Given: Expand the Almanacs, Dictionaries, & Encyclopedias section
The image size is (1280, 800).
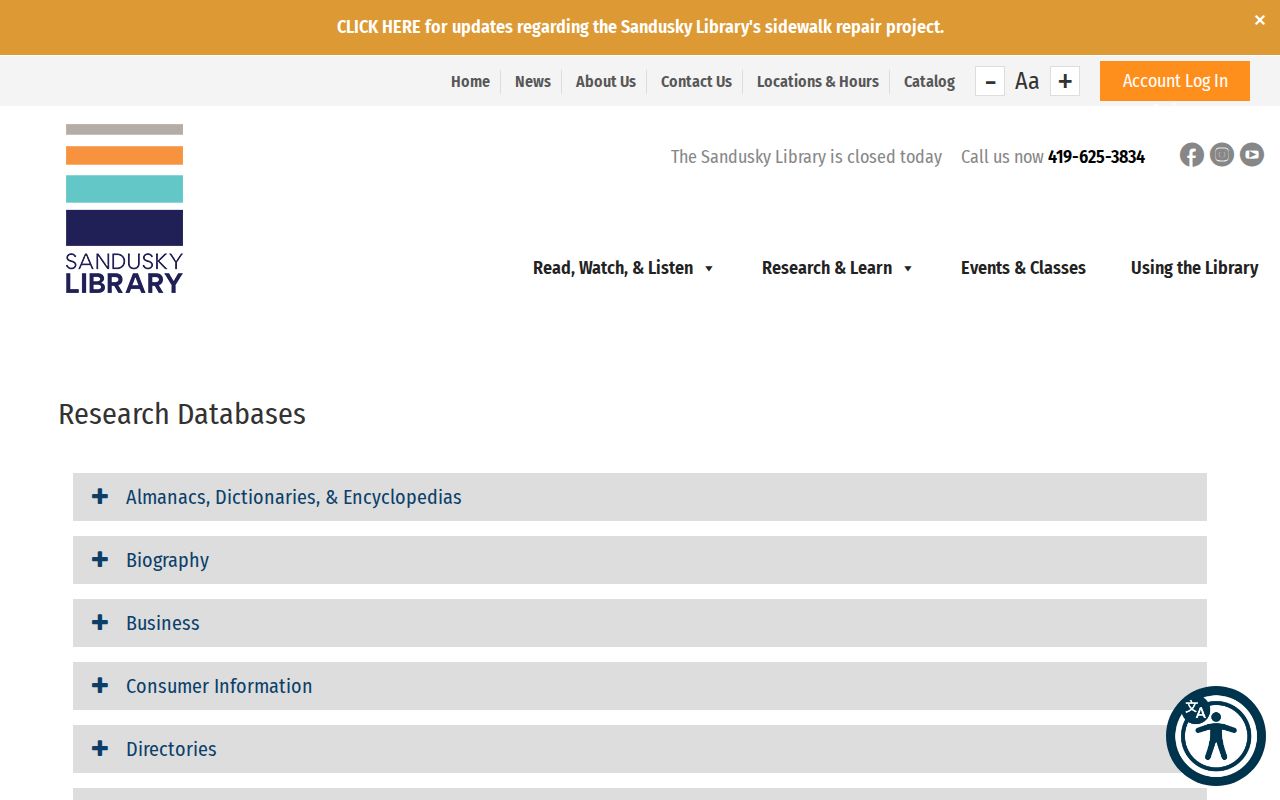Looking at the screenshot, I should point(640,497).
